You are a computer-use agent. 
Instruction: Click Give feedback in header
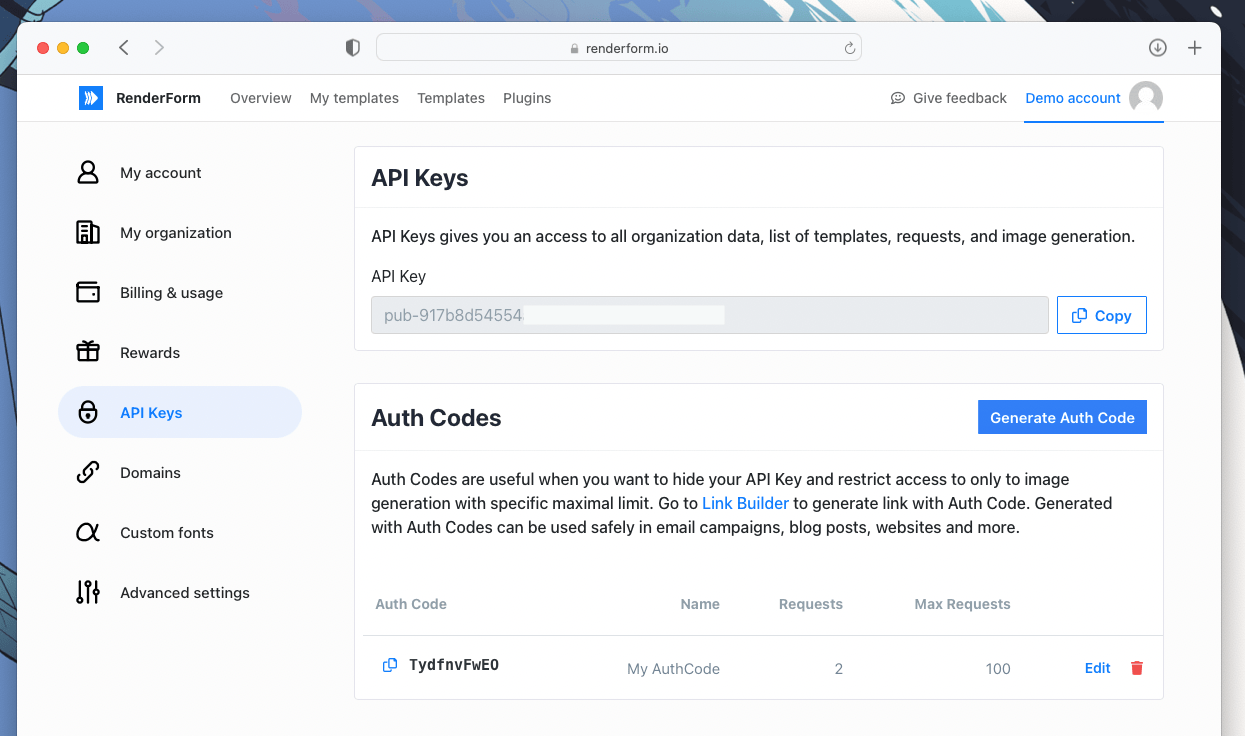948,98
